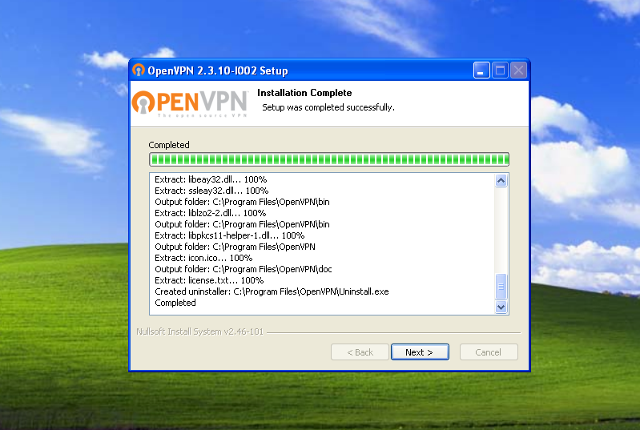Click the log scrollbar thumb
The height and width of the screenshot is (430, 640).
click(501, 287)
